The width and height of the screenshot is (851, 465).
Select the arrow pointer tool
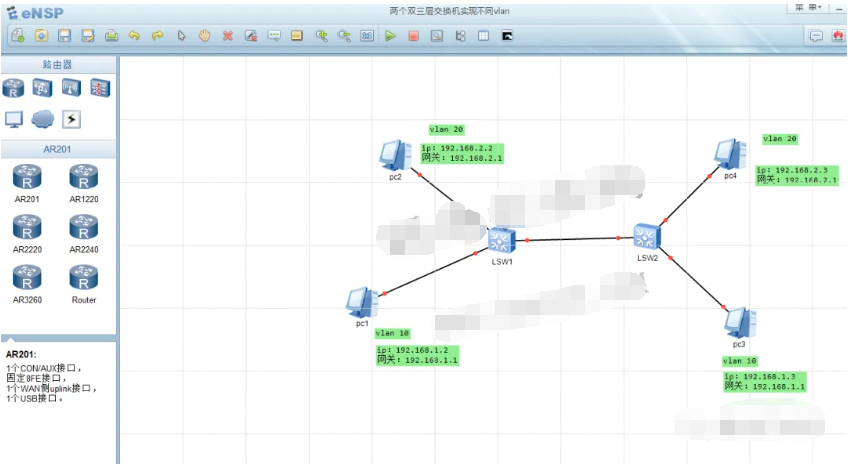181,36
